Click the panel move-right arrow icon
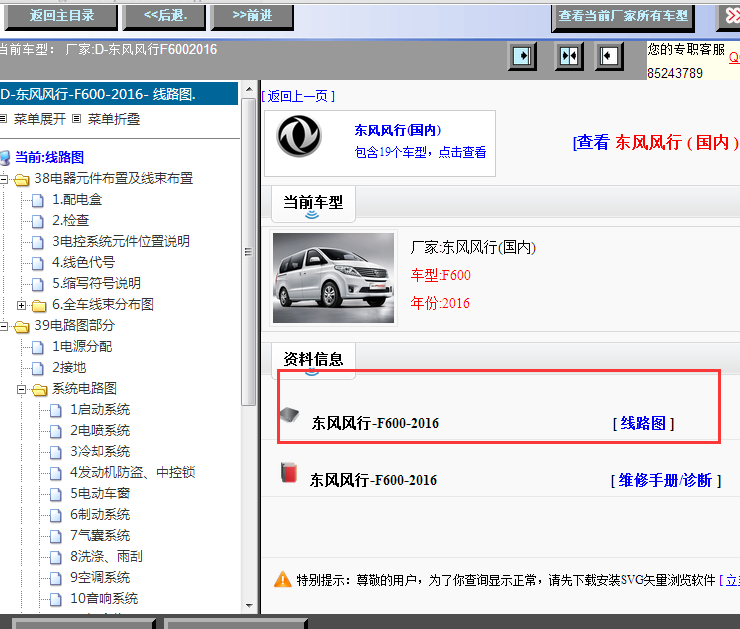 (522, 56)
